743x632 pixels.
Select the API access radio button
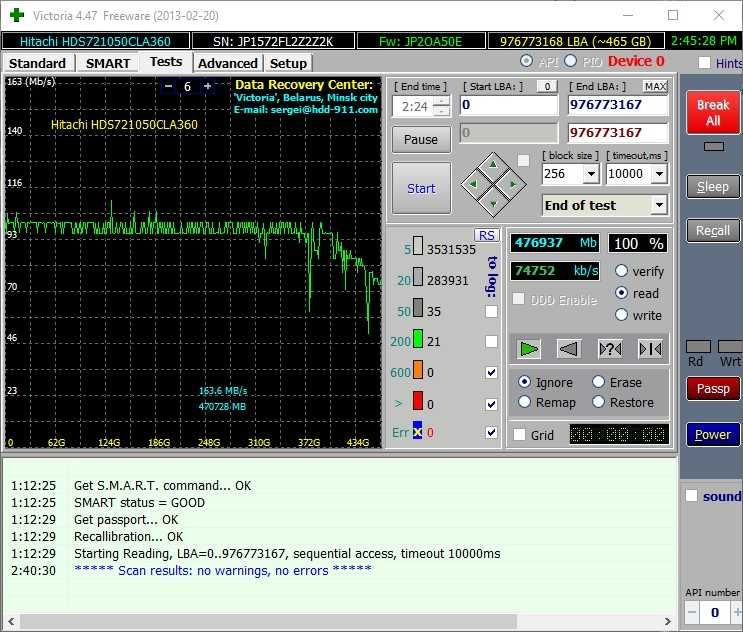click(x=526, y=61)
